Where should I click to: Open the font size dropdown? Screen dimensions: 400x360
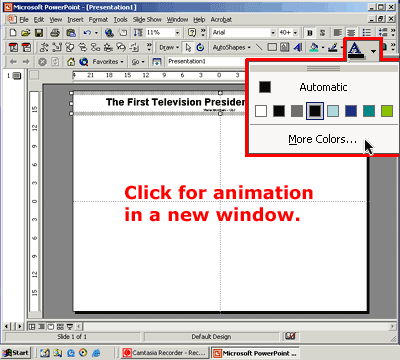coord(295,33)
